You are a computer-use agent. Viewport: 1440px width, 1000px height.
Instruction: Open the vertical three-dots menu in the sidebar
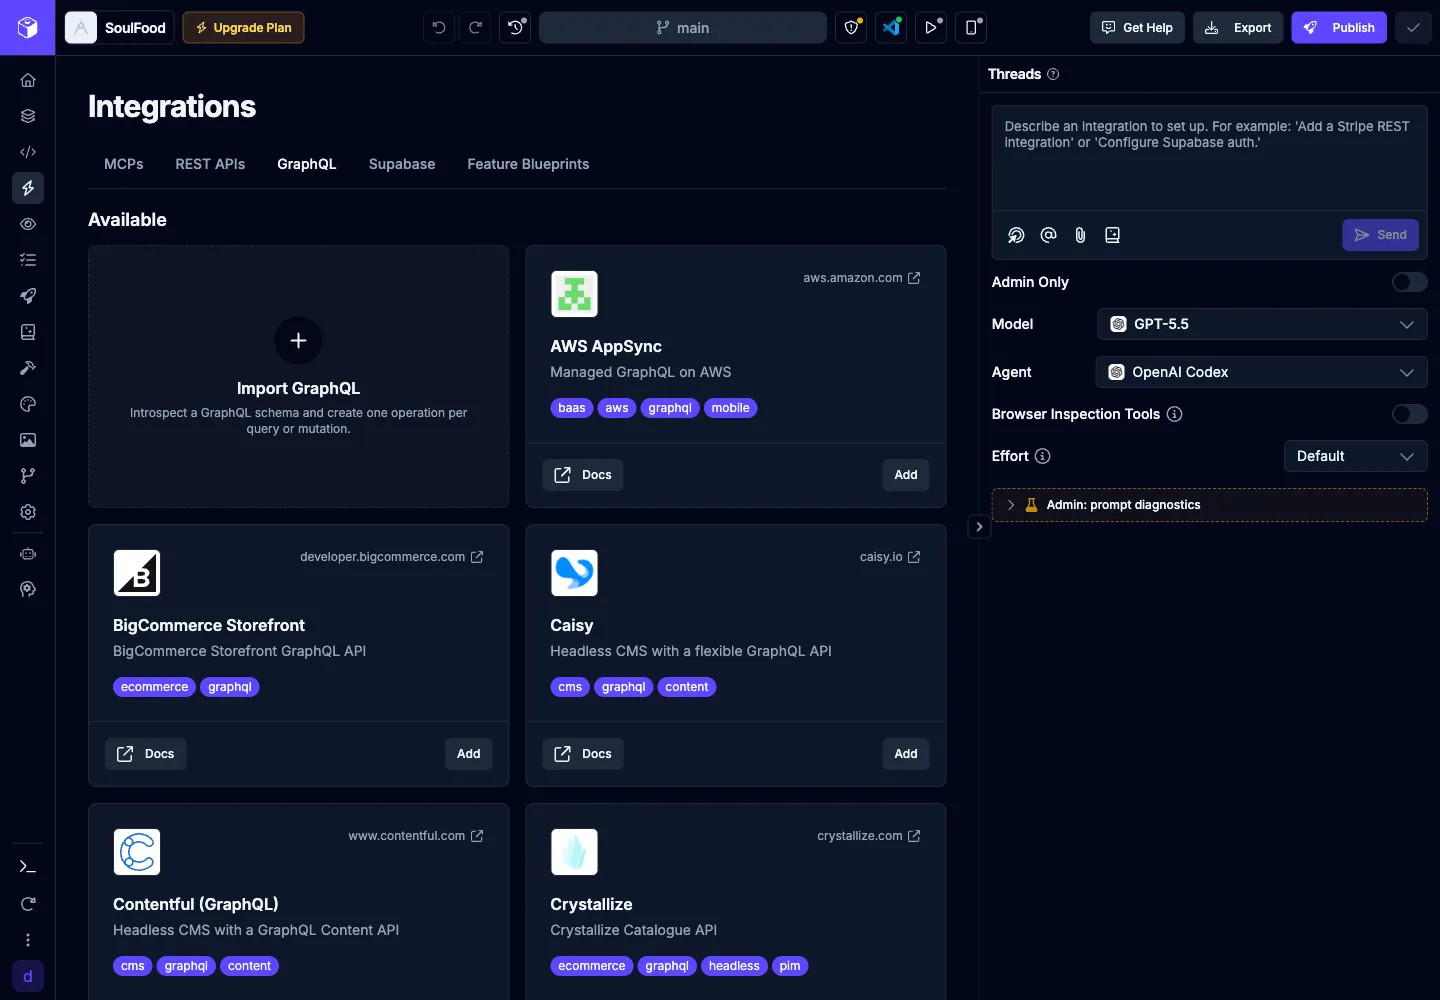(x=28, y=940)
